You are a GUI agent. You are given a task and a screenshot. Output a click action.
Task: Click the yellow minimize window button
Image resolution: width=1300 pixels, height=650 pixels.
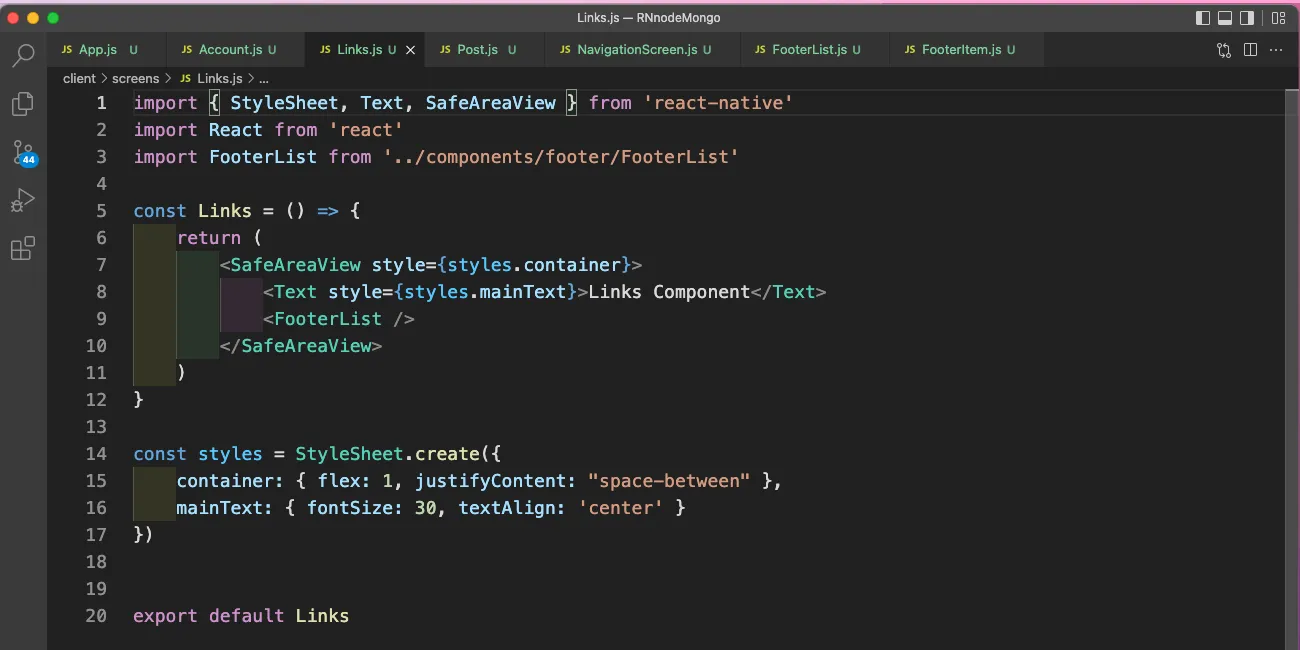(x=33, y=18)
